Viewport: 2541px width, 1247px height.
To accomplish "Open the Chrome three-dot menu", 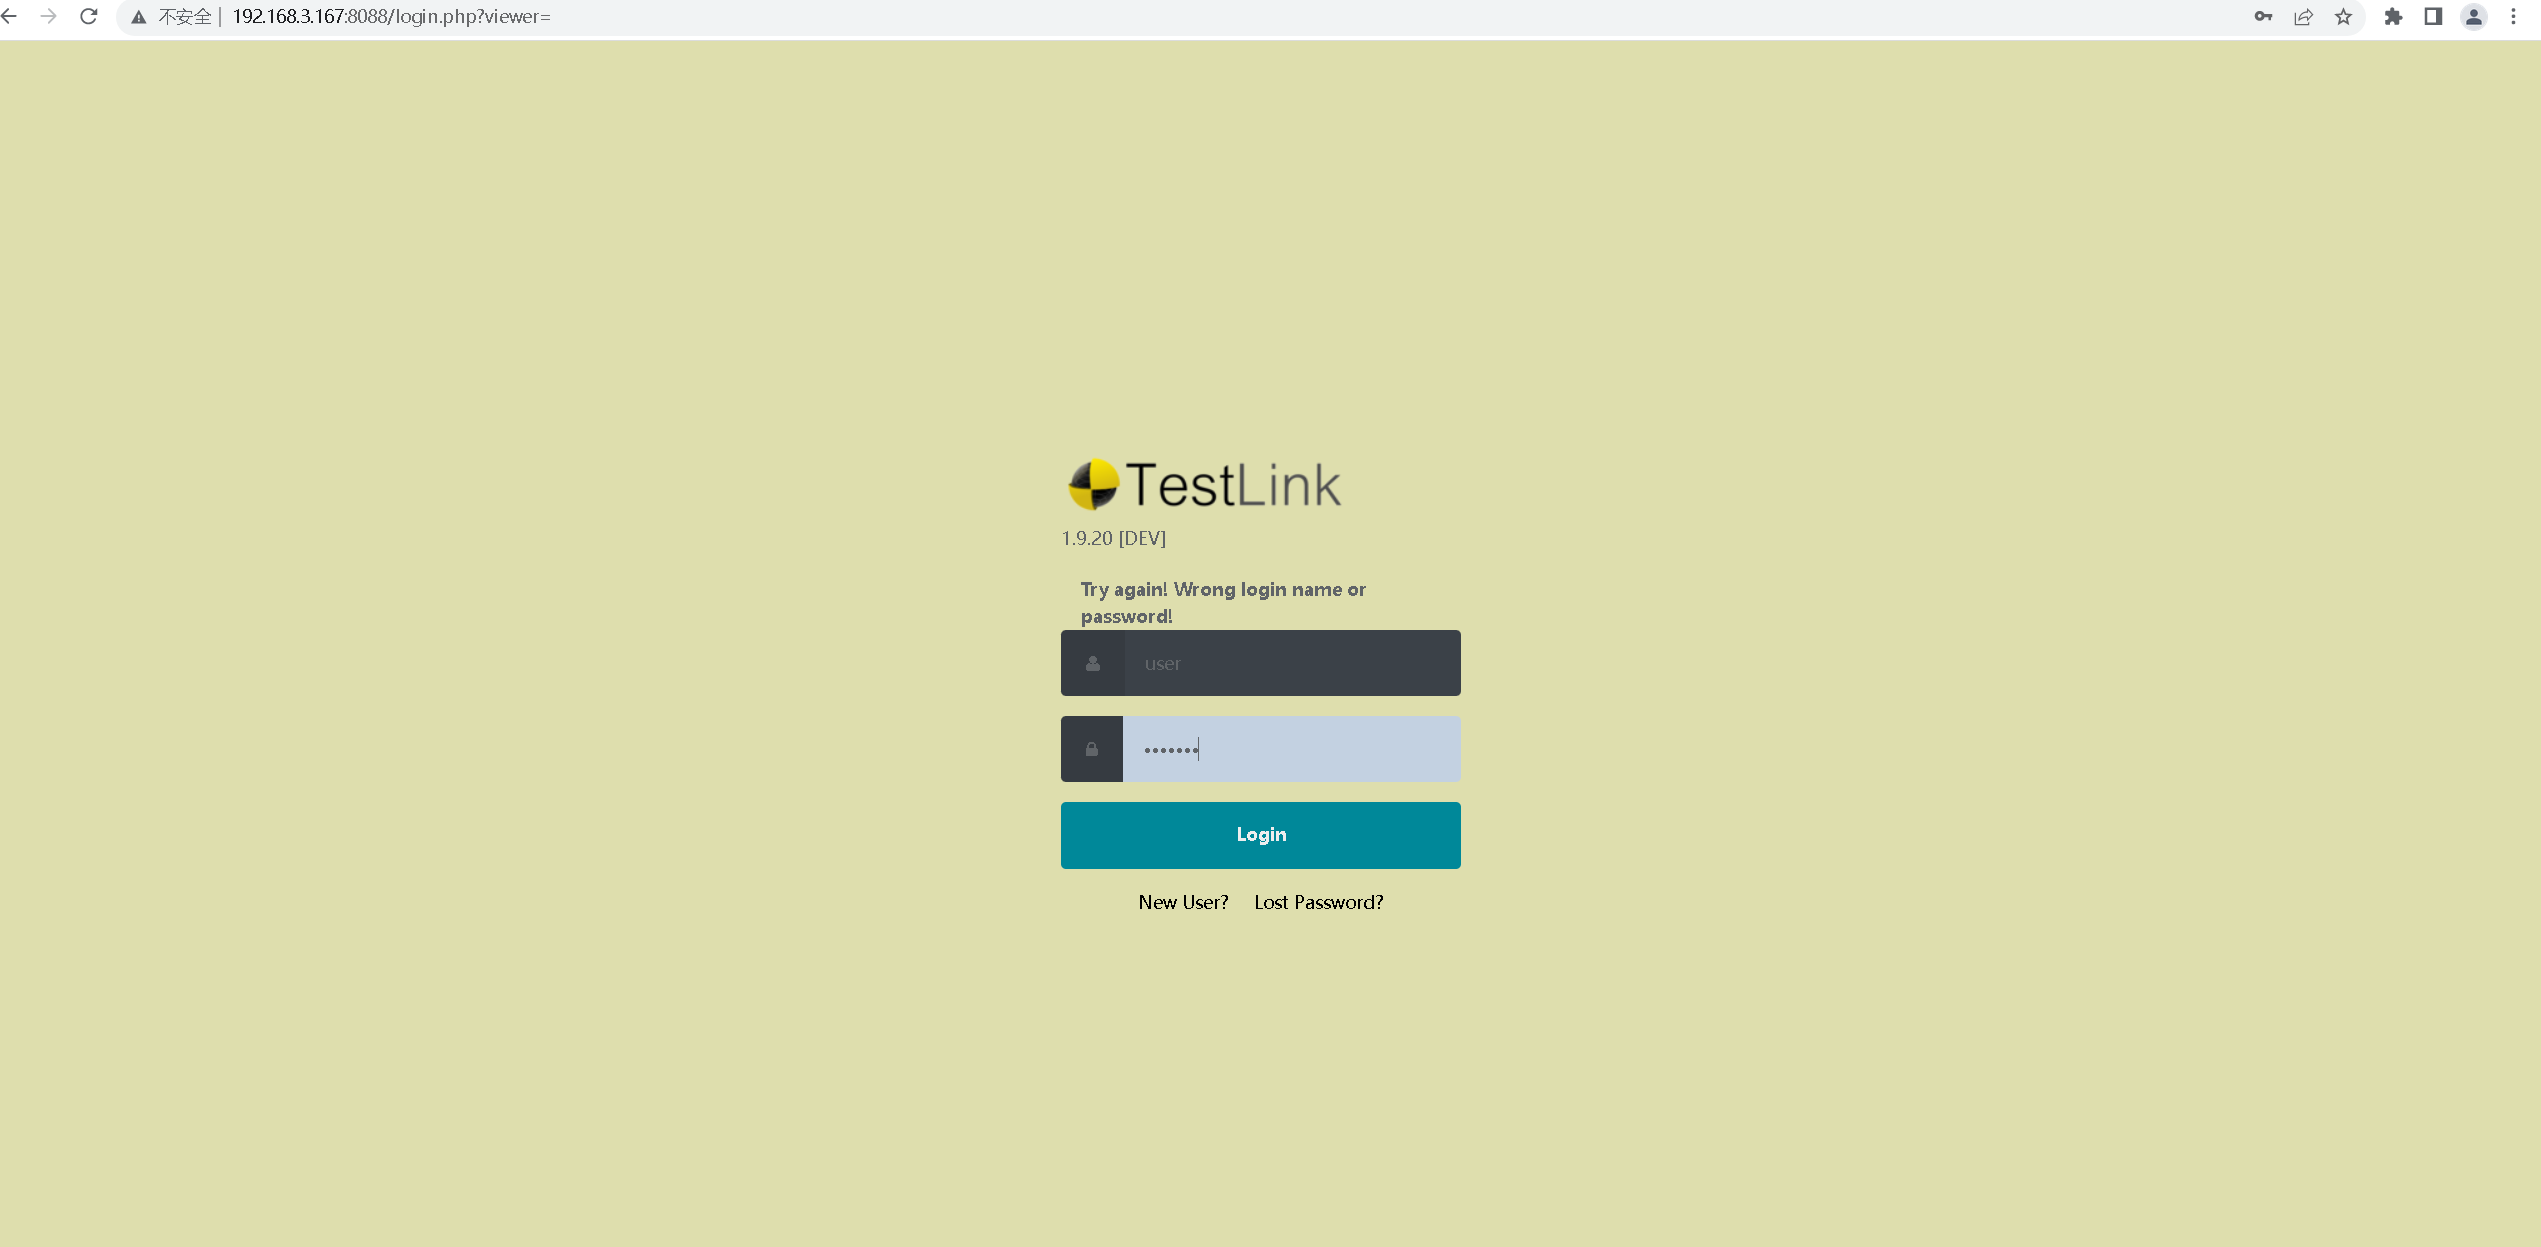I will [2513, 16].
